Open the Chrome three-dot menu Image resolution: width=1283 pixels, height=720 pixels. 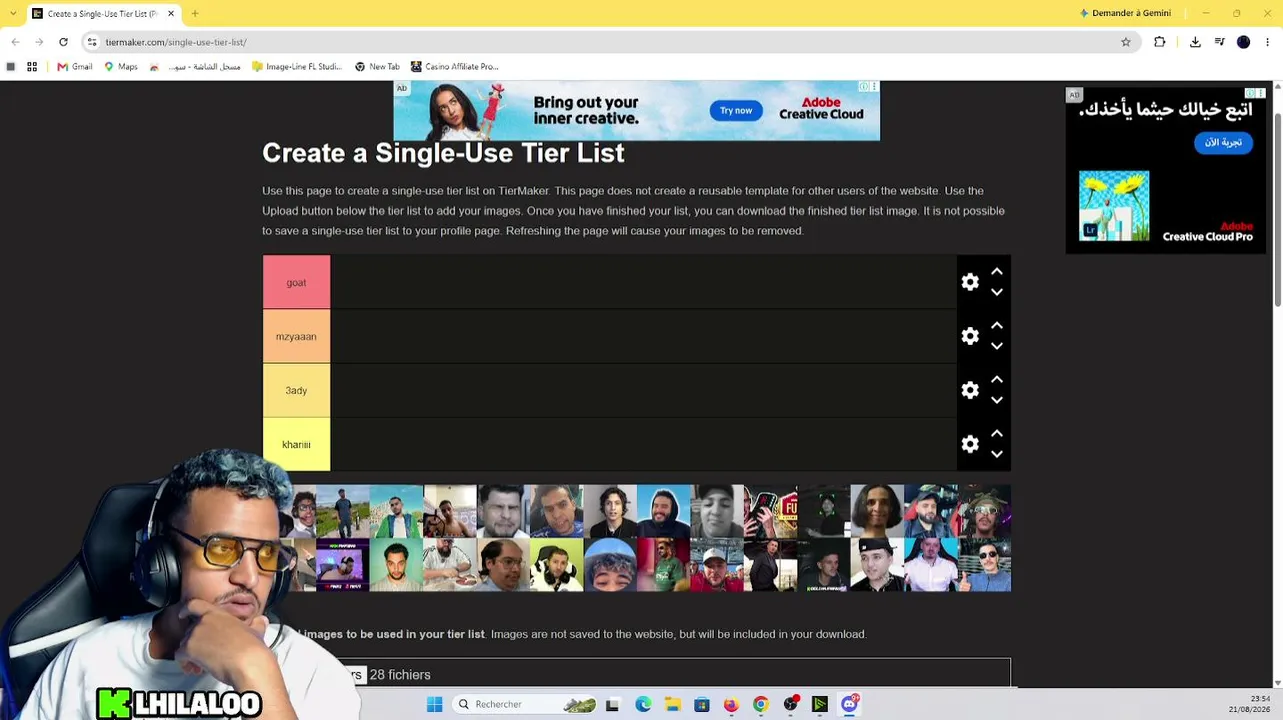click(x=1267, y=42)
